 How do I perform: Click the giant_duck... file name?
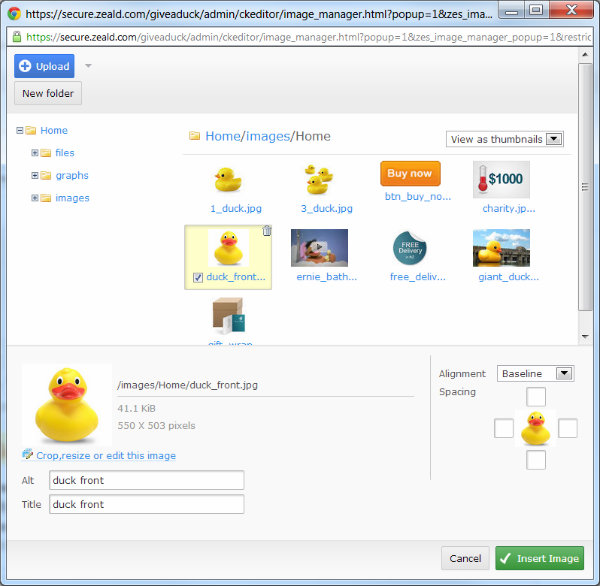click(x=509, y=277)
